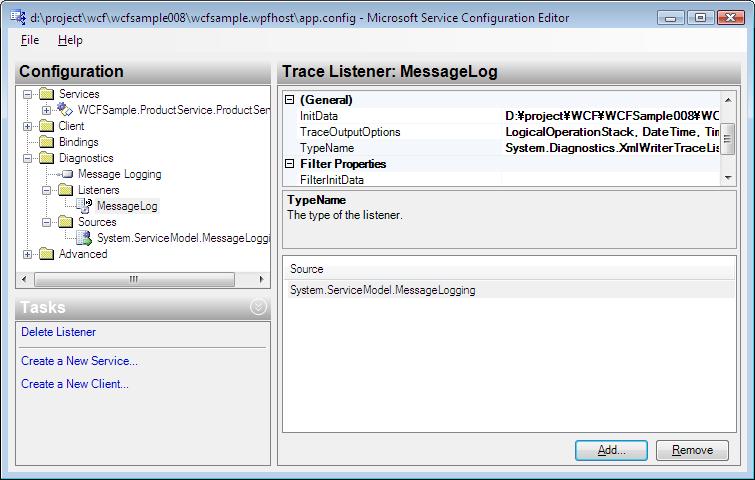
Task: Collapse the Services tree node
Action: 28,94
